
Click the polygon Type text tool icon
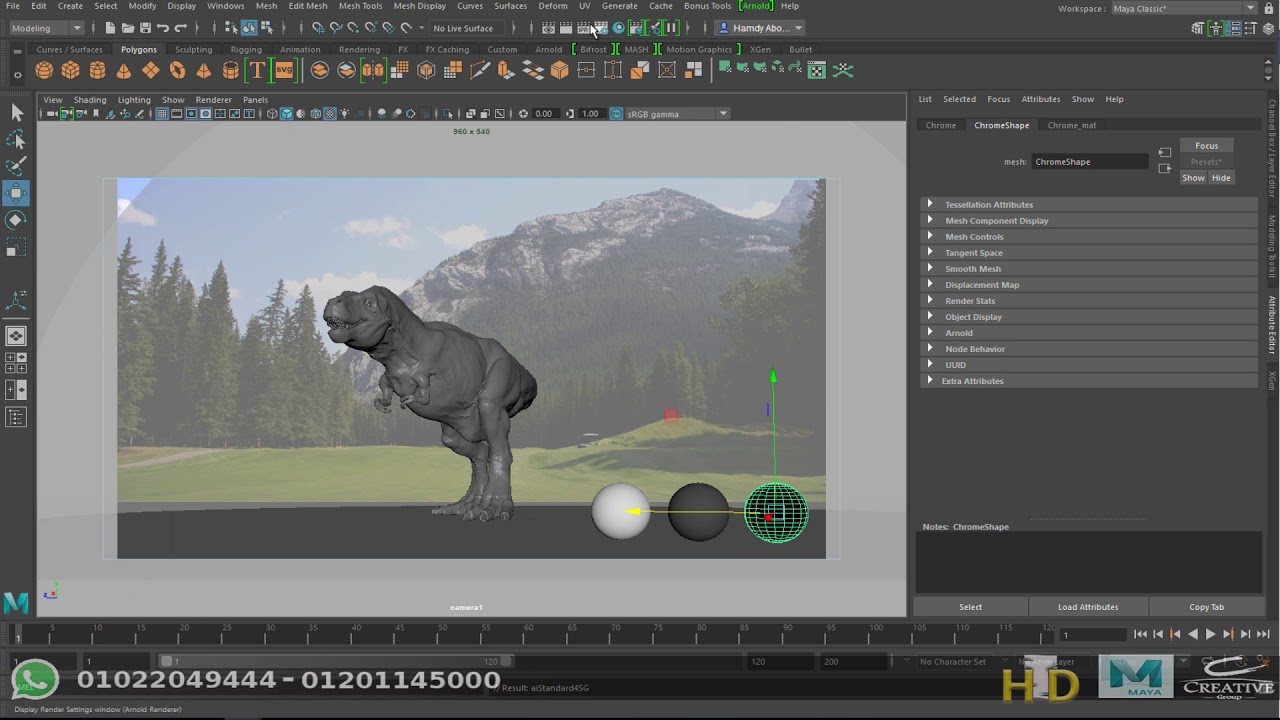coord(257,70)
